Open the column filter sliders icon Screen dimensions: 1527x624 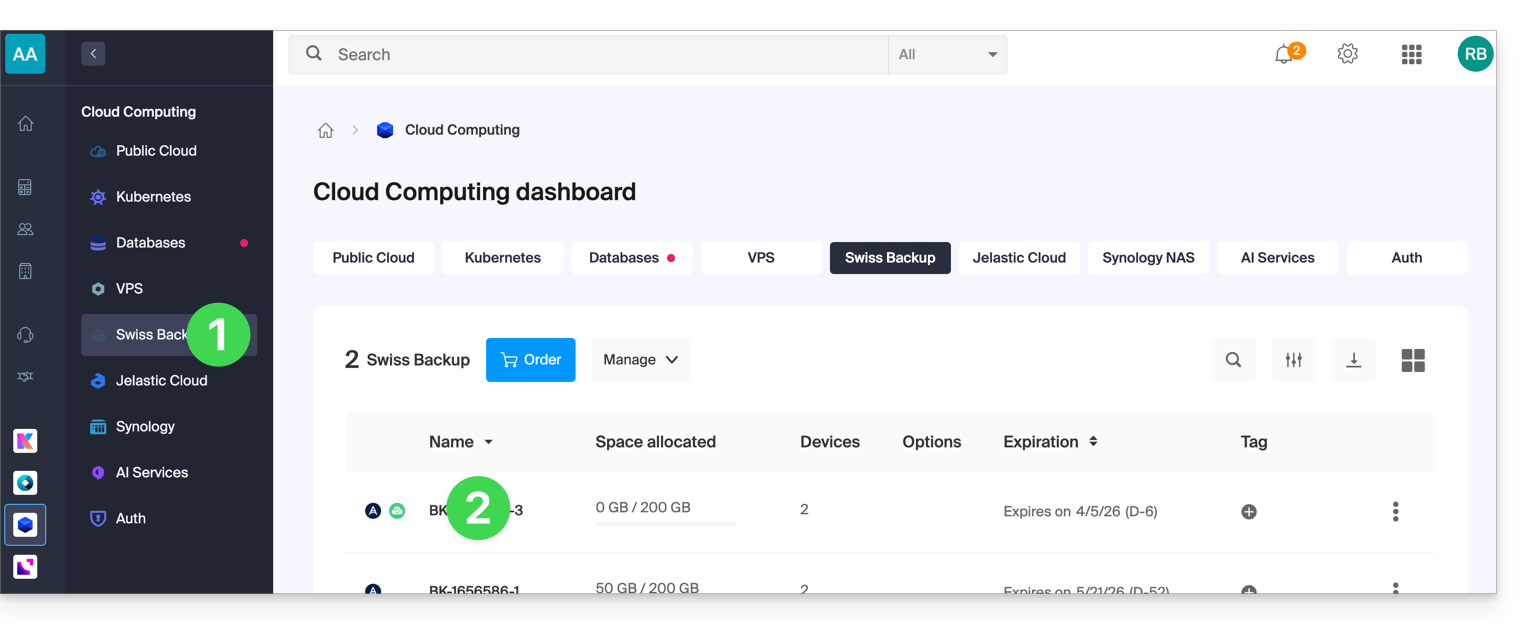pos(1293,360)
